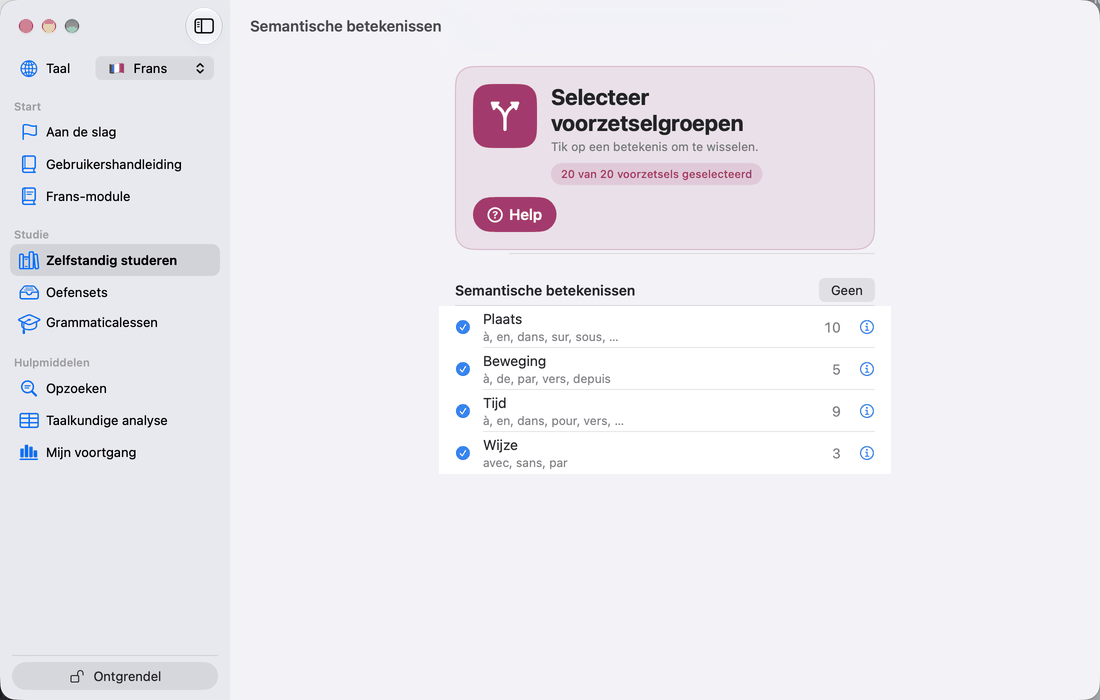The width and height of the screenshot is (1100, 700).
Task: Open the Frans language dropdown
Action: click(154, 68)
